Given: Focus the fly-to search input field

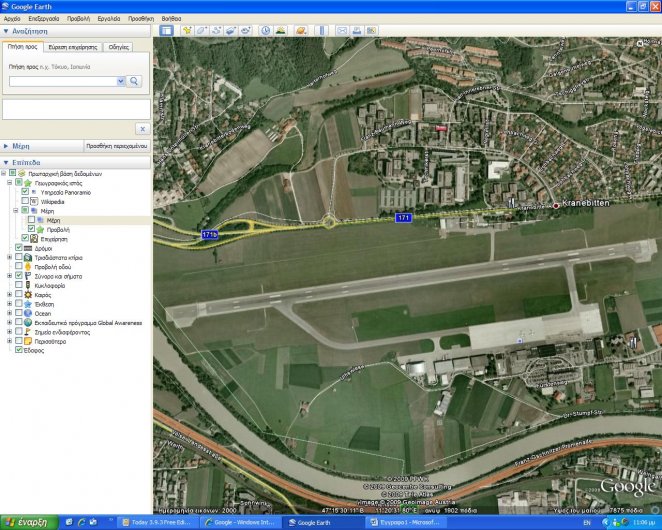Looking at the screenshot, I should (x=63, y=82).
